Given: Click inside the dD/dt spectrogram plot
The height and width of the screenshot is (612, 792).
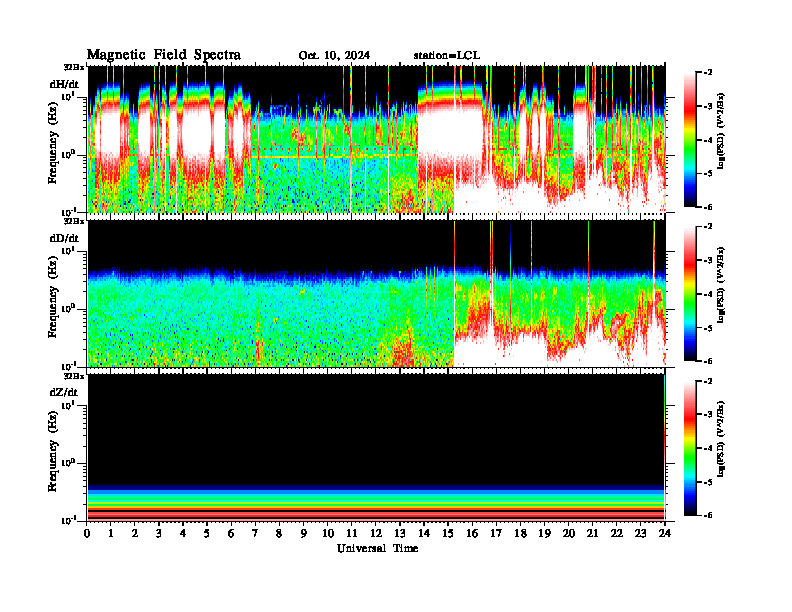Looking at the screenshot, I should (x=376, y=293).
